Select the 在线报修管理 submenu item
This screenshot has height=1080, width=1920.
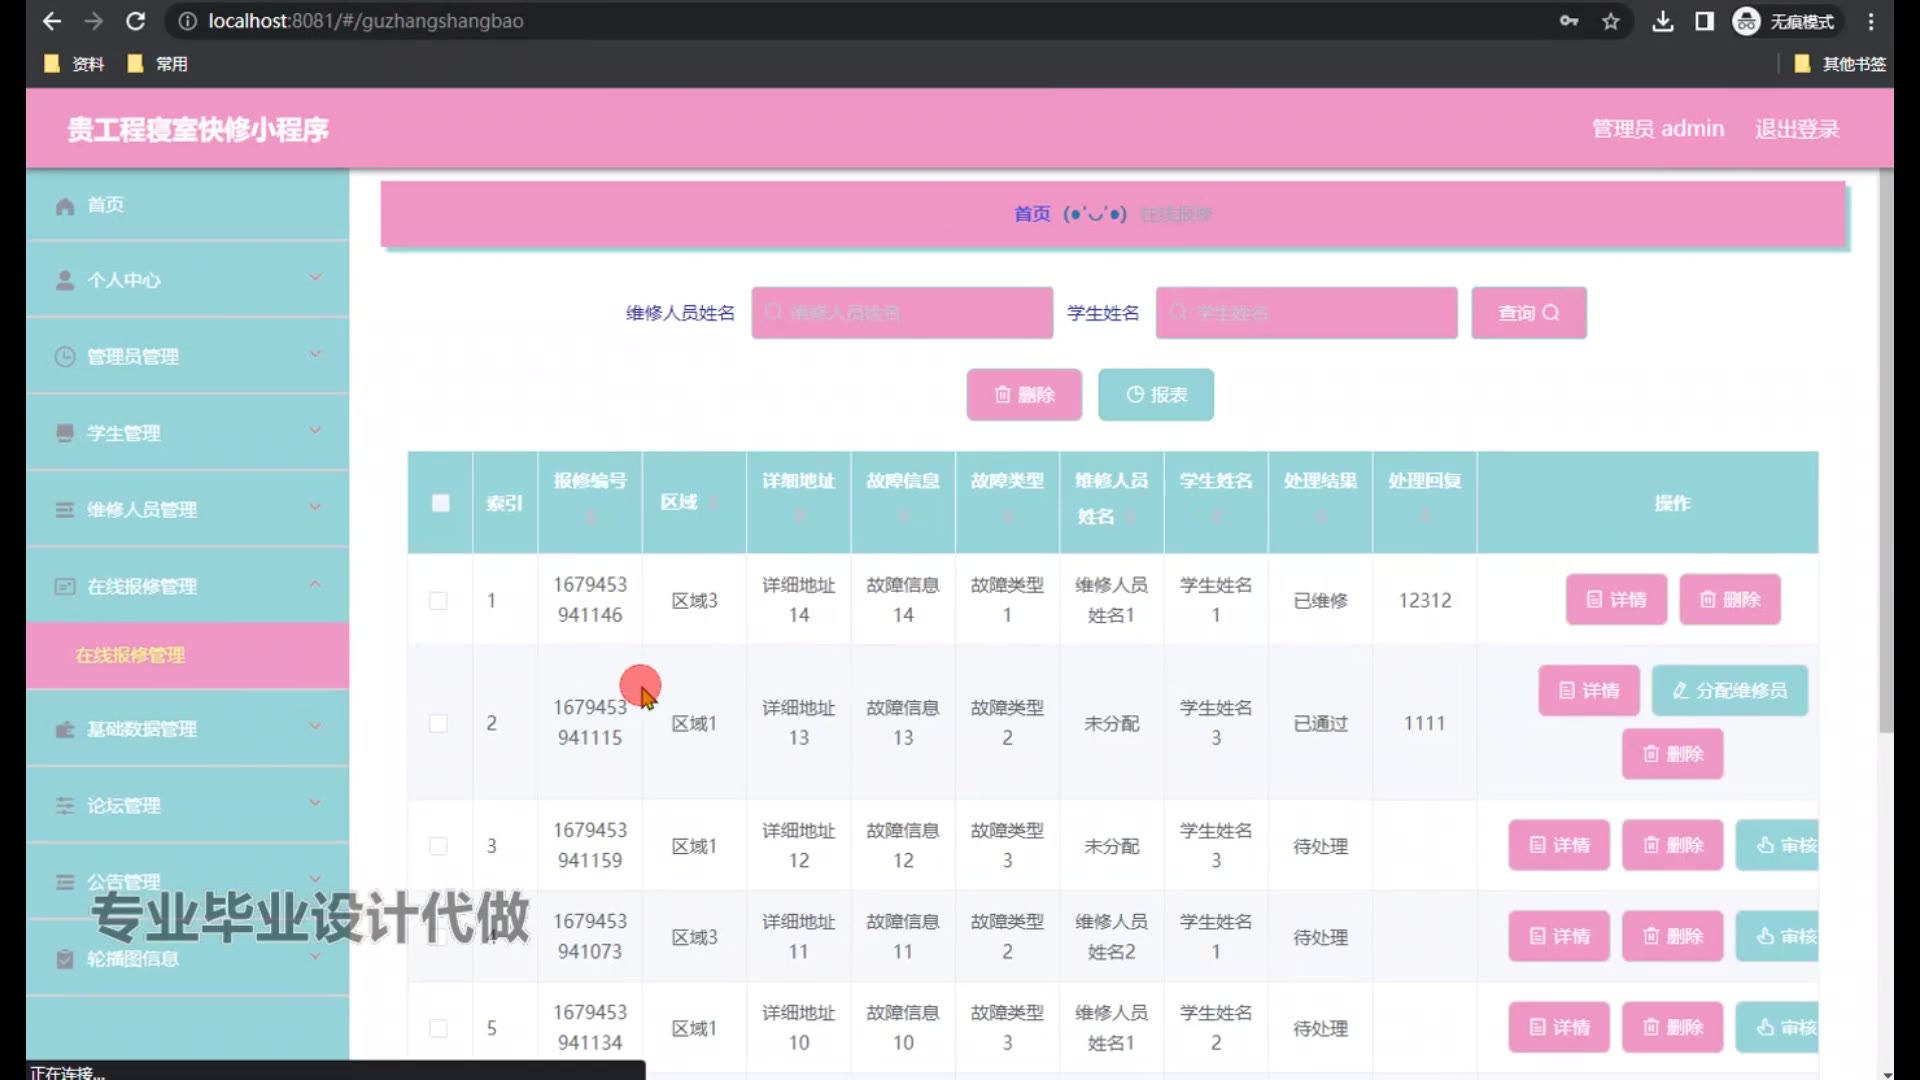coord(131,656)
